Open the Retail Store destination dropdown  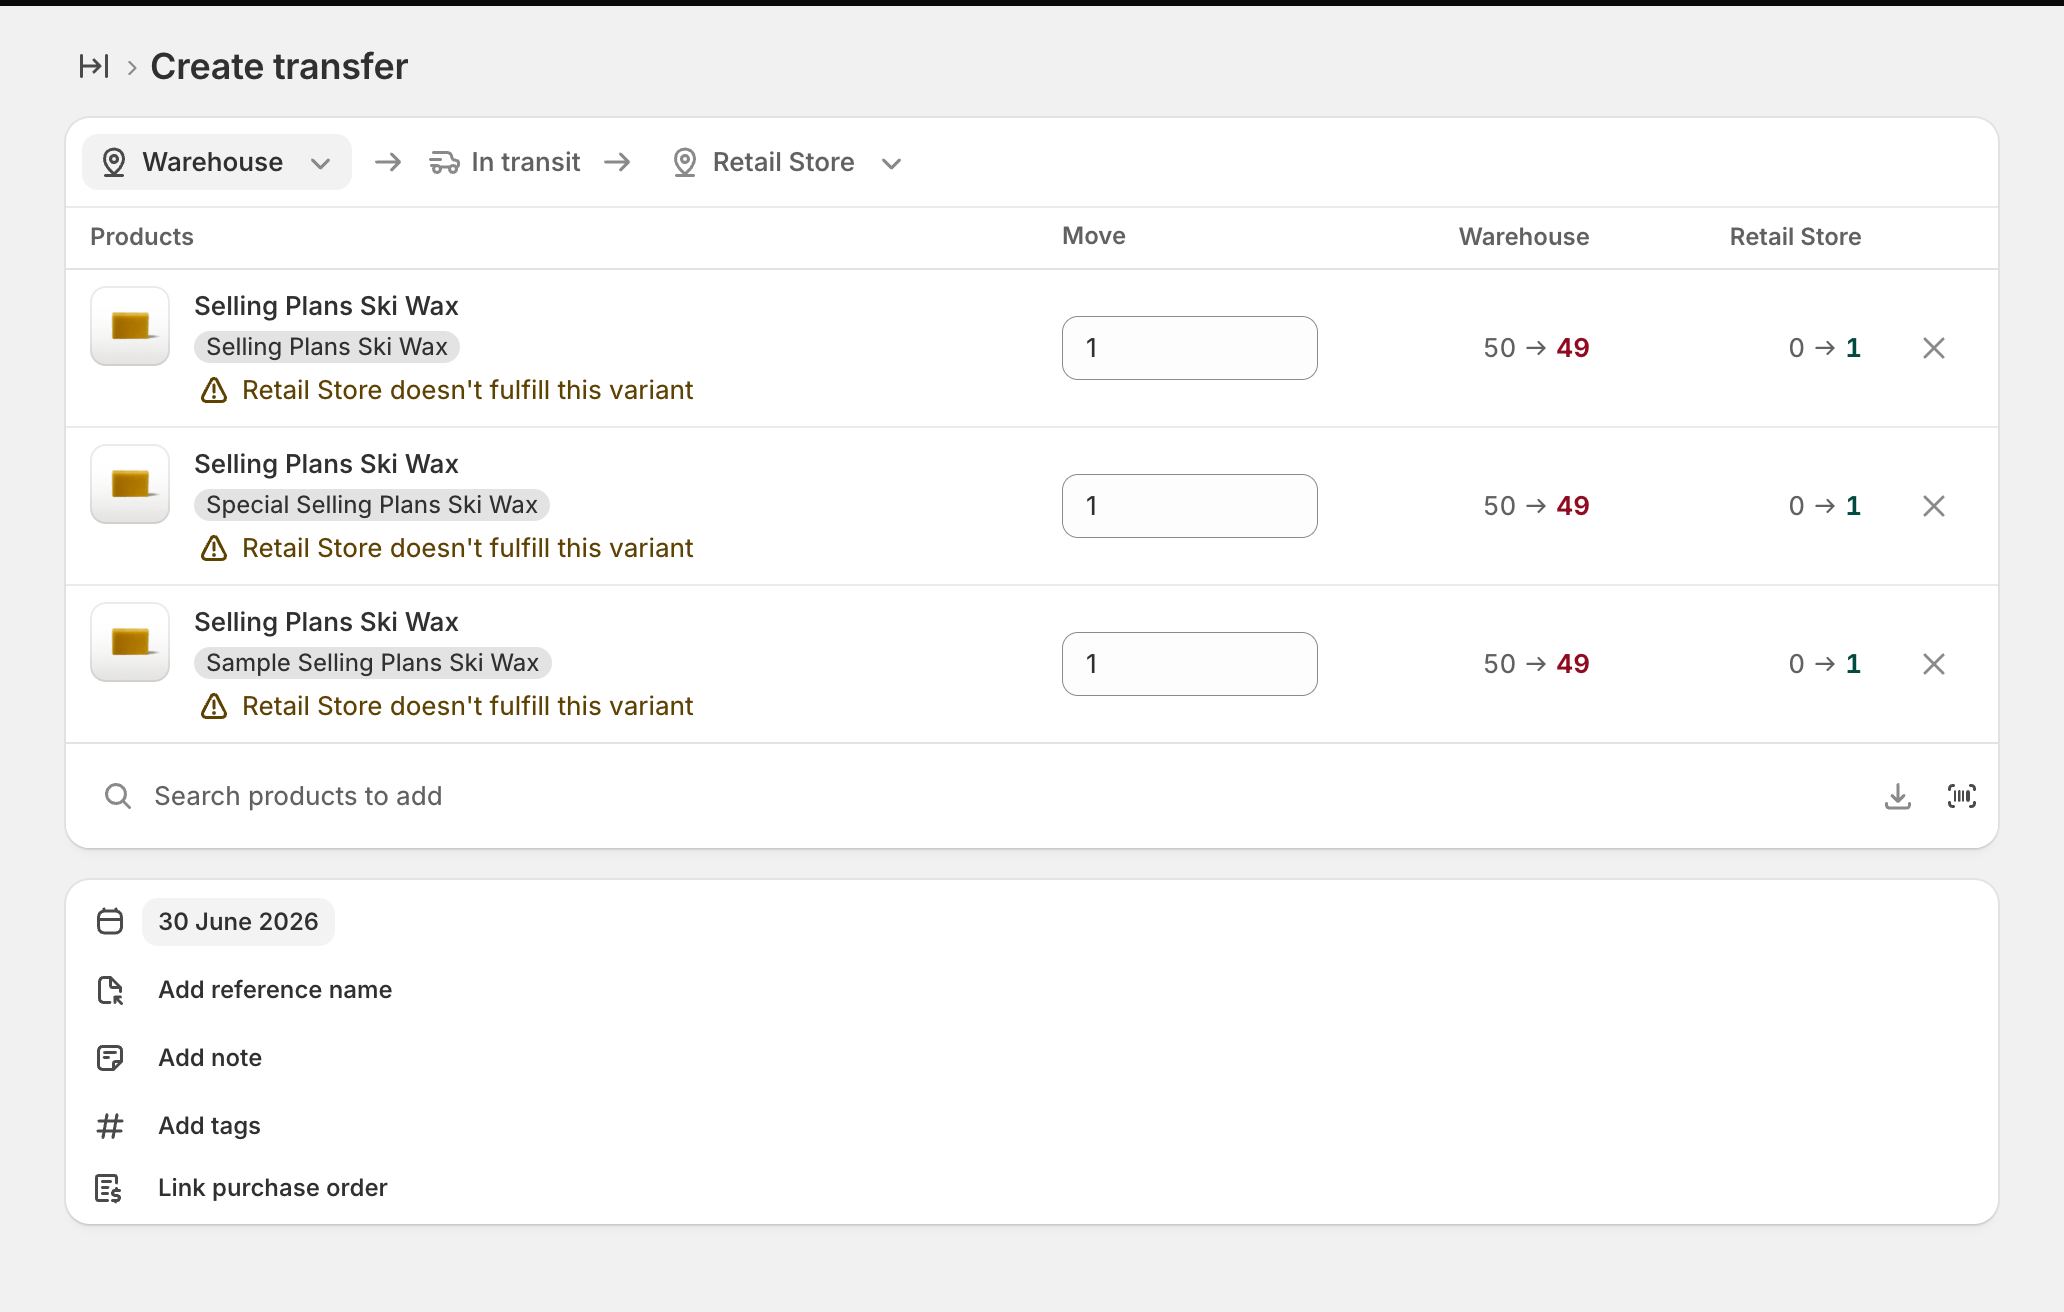[x=788, y=162]
